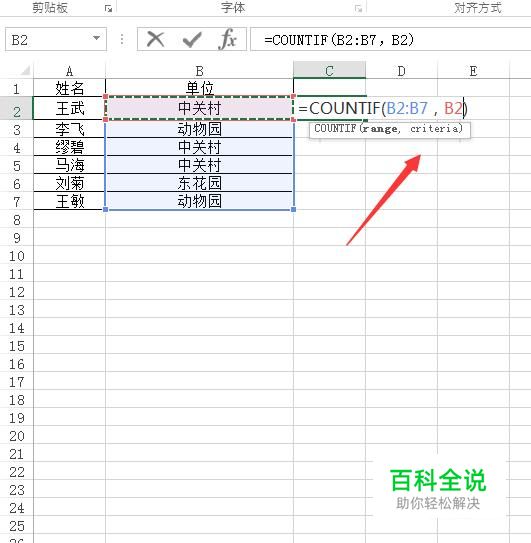531x543 pixels.
Task: Click 'criteria' in the COUNTIF tooltip
Action: (x=434, y=129)
